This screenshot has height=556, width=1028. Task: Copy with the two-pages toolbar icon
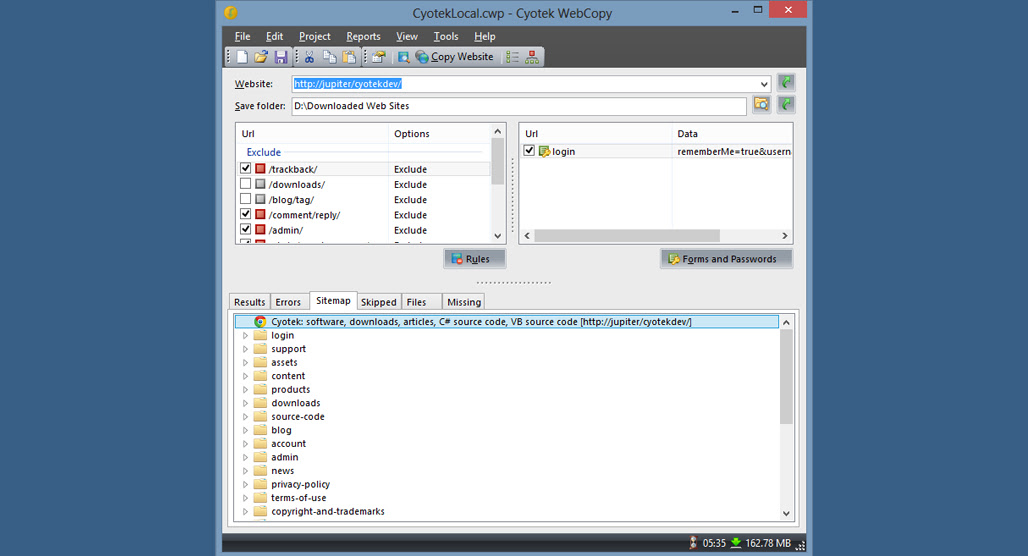(329, 57)
